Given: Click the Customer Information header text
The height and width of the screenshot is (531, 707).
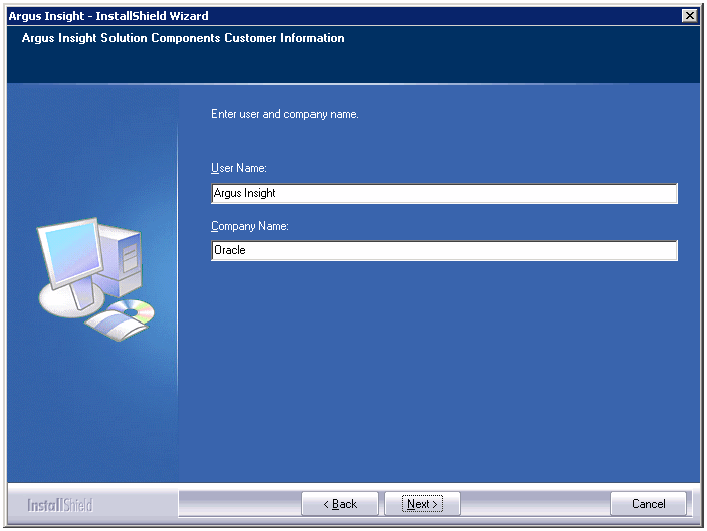Looking at the screenshot, I should [x=183, y=38].
